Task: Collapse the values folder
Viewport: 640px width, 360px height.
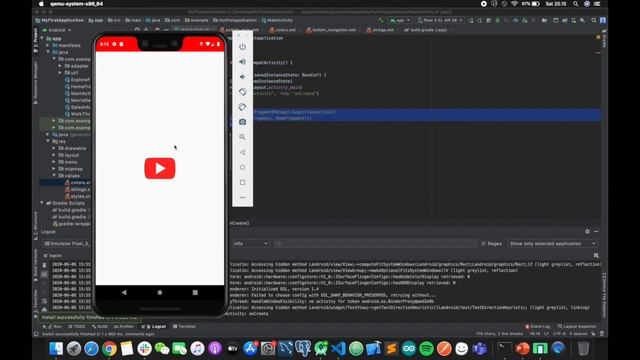Action: tap(54, 176)
